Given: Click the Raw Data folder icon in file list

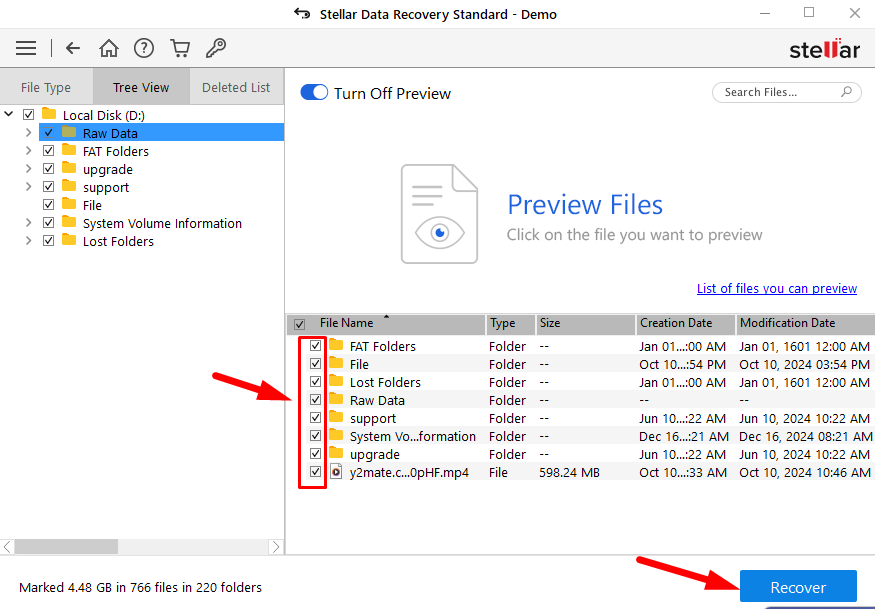Looking at the screenshot, I should coord(336,399).
